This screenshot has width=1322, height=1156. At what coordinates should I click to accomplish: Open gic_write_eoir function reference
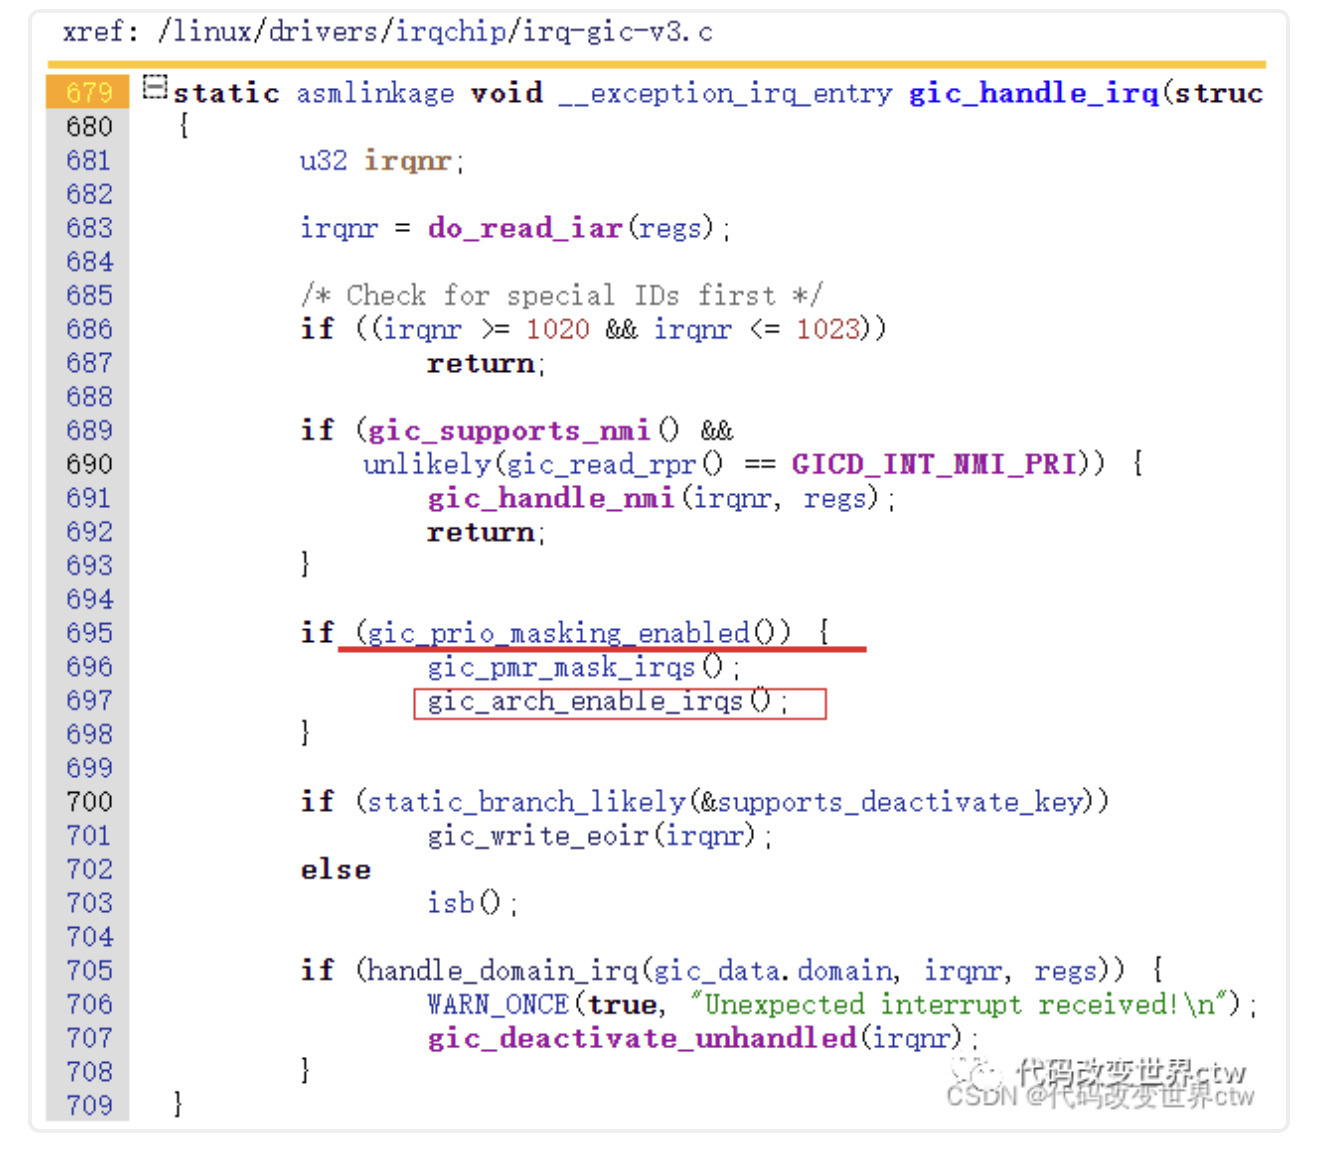[x=538, y=835]
